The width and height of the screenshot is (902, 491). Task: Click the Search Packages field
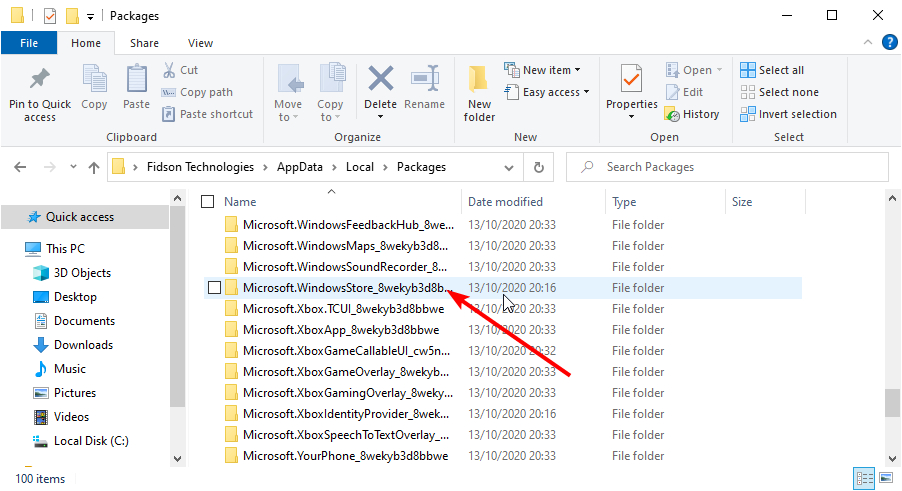point(727,167)
